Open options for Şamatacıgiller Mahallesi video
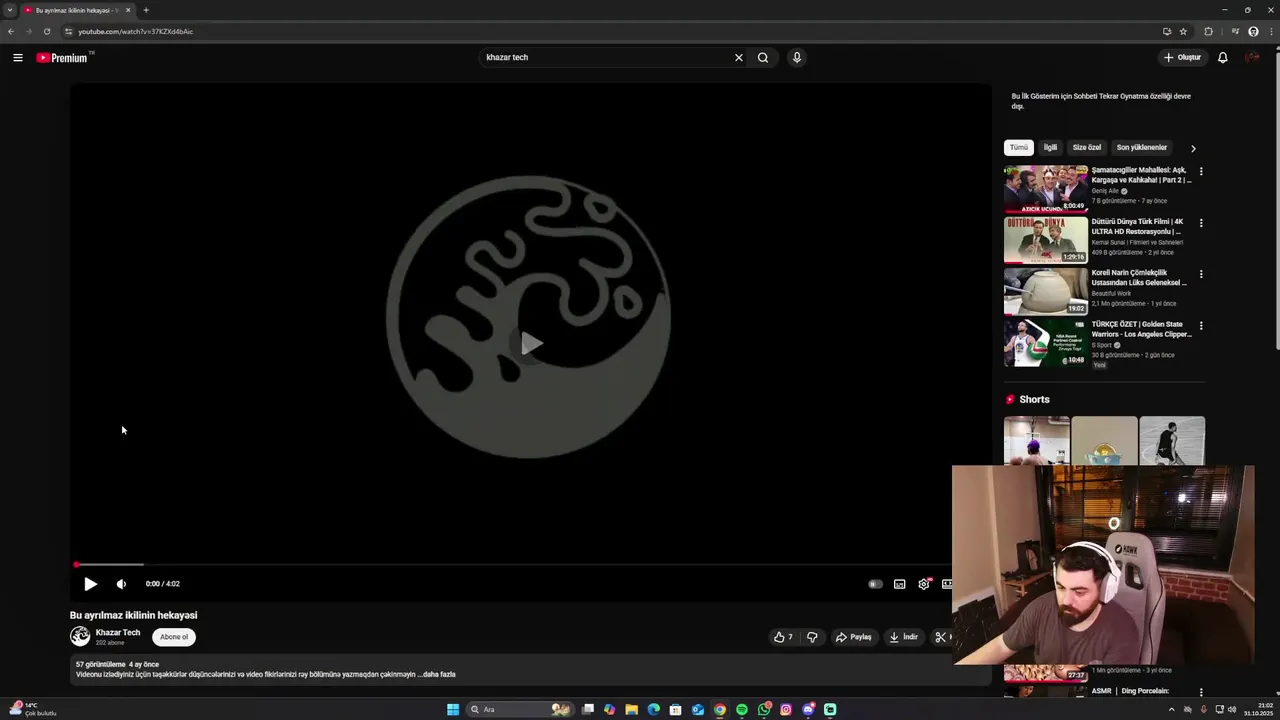This screenshot has width=1280, height=720. tap(1201, 171)
